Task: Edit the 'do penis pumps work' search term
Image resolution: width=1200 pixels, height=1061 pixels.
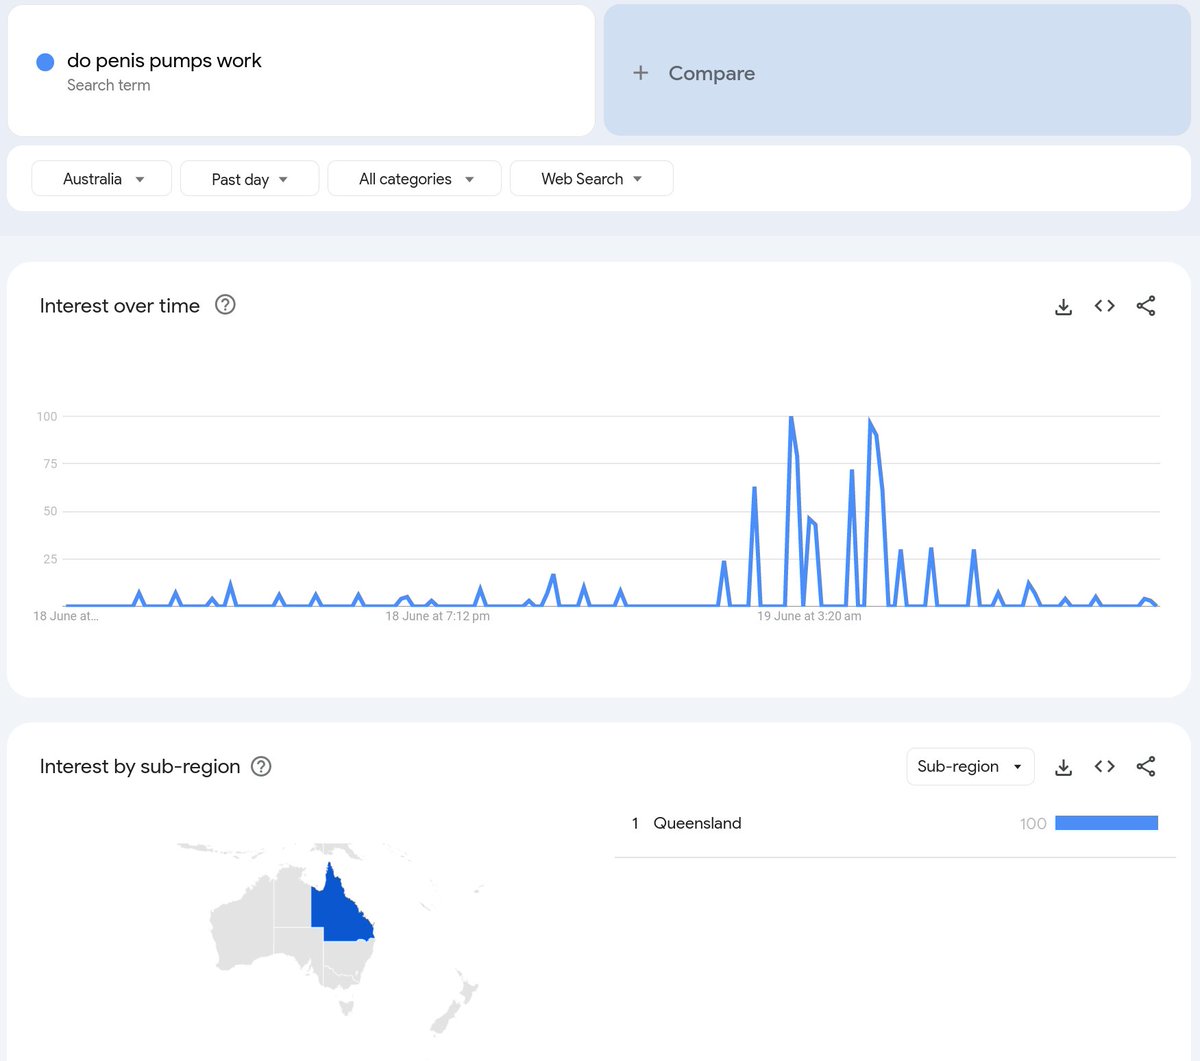Action: [x=164, y=61]
